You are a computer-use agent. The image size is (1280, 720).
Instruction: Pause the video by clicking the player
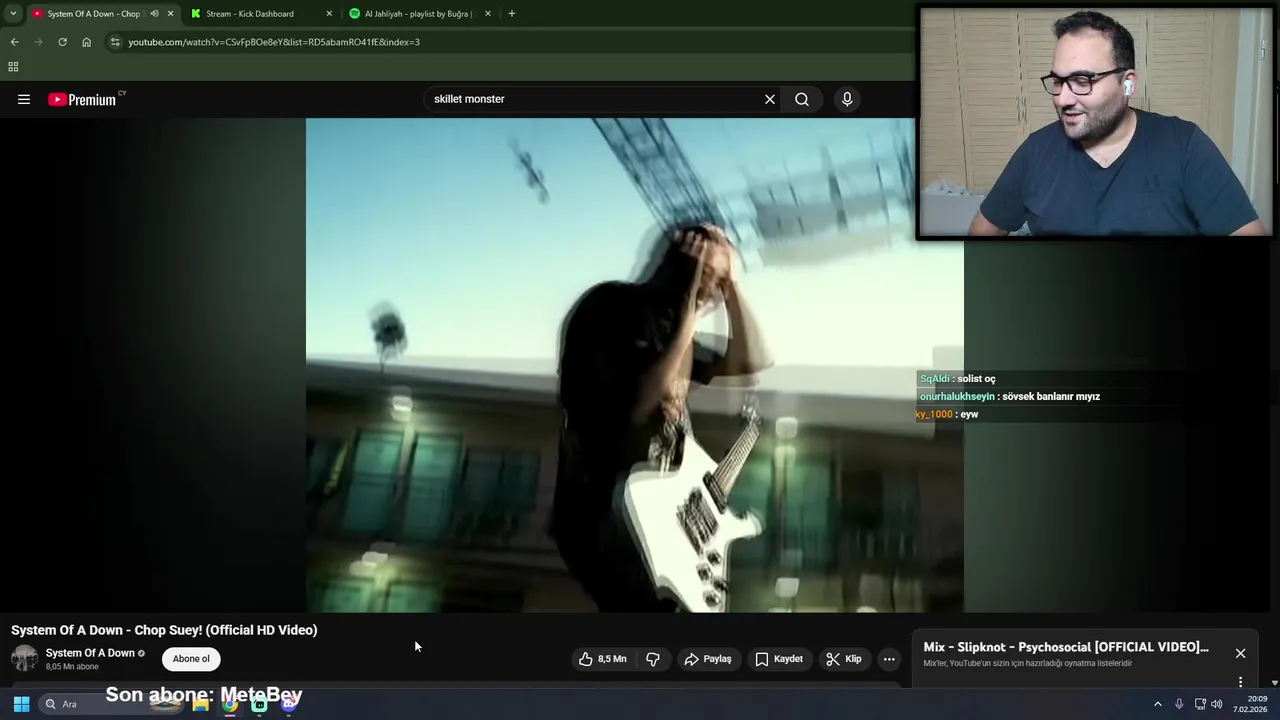point(635,365)
